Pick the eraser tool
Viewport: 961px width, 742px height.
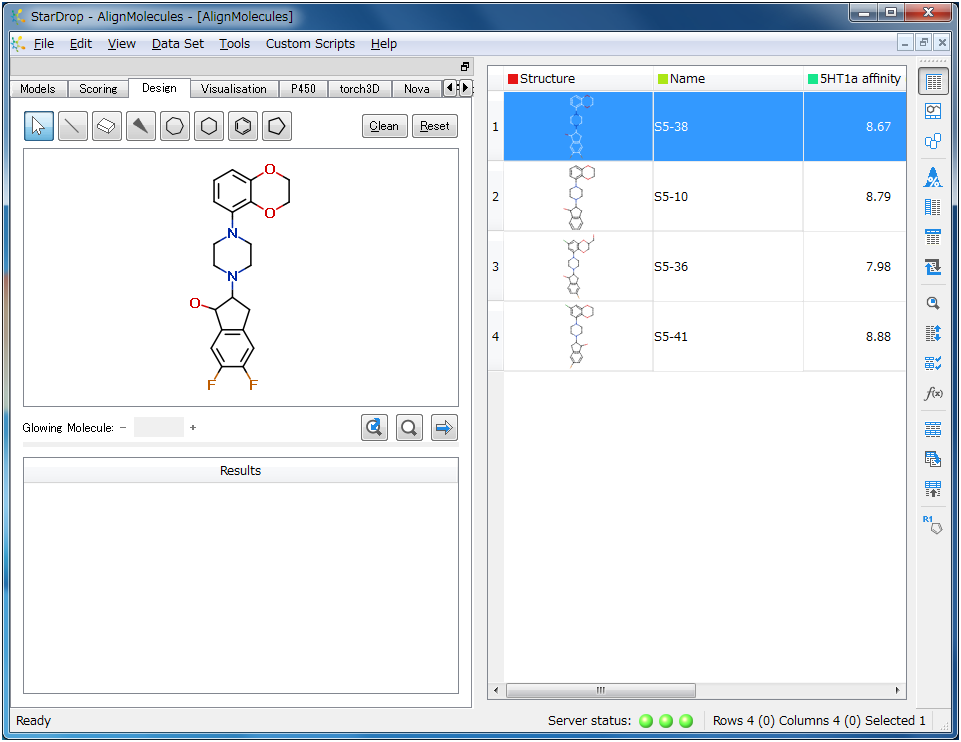107,126
